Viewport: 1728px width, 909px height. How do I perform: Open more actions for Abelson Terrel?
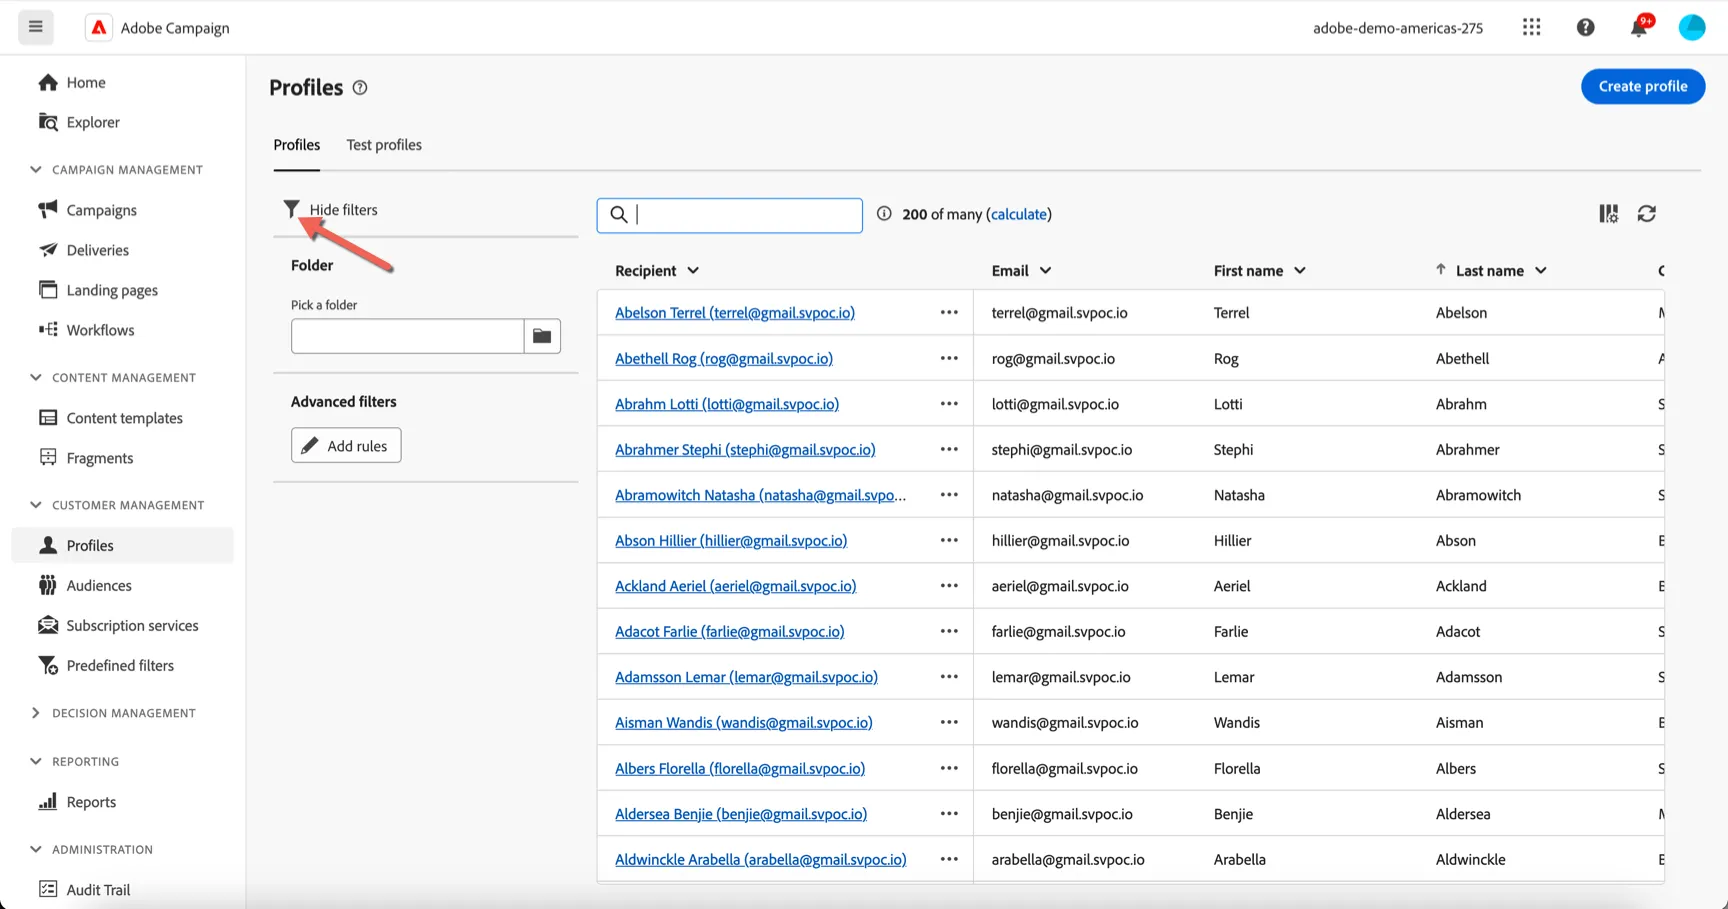[x=949, y=313]
